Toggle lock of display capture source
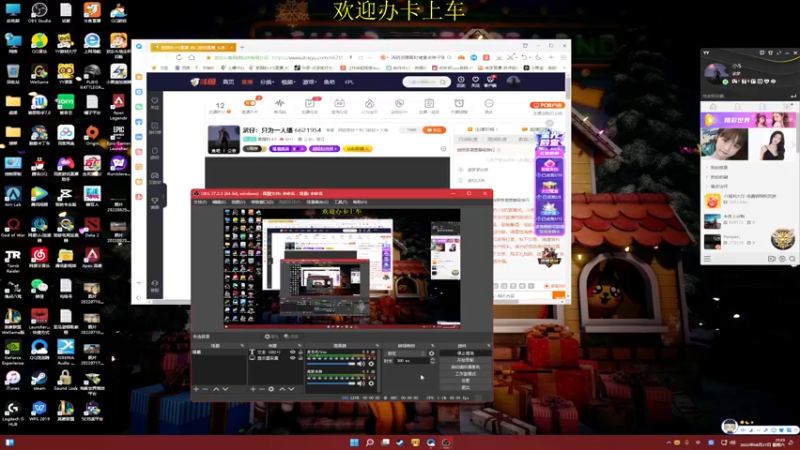The width and height of the screenshot is (800, 450). [x=301, y=358]
